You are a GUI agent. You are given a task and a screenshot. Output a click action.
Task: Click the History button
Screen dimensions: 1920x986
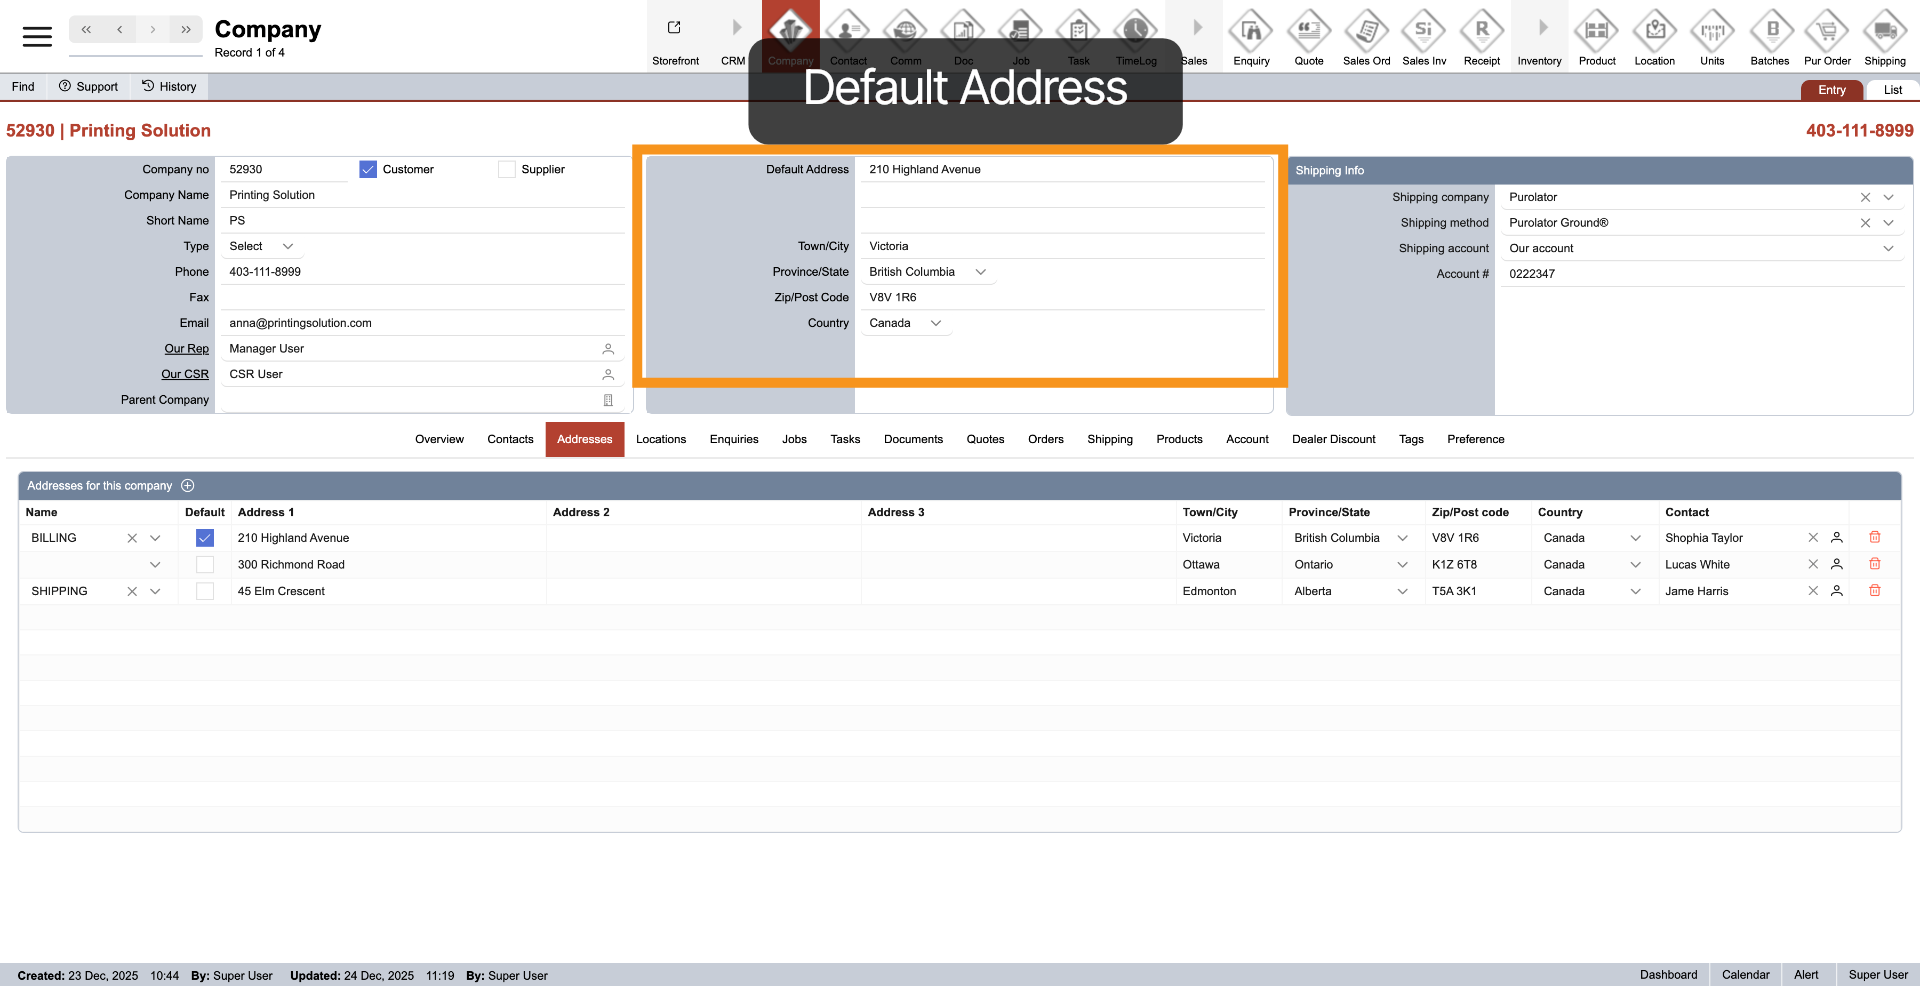tap(168, 86)
